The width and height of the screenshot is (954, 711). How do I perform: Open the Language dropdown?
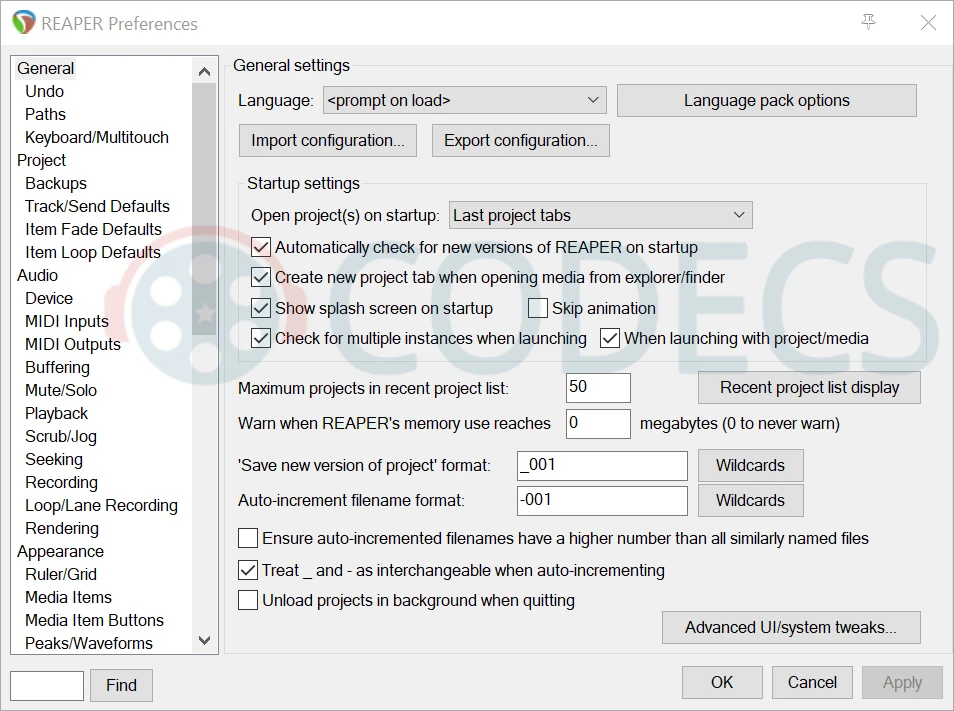464,100
